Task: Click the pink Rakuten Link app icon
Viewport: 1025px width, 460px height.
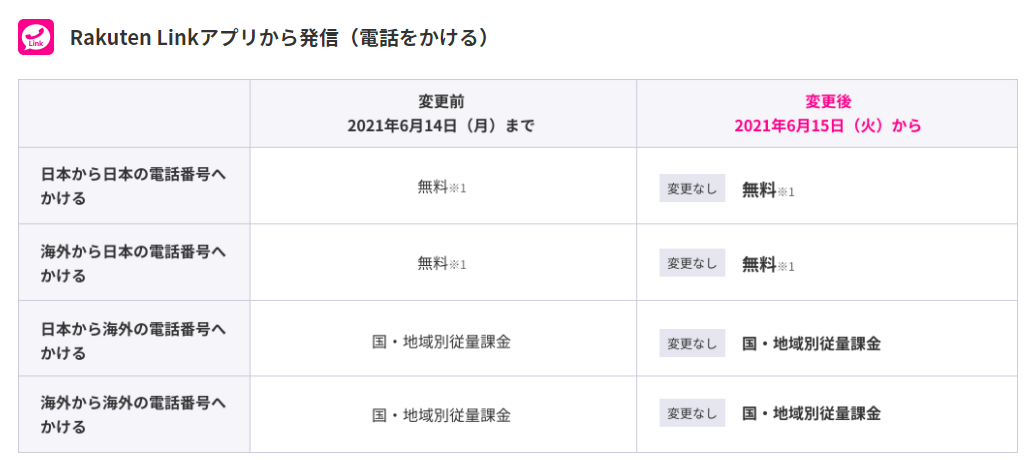Action: 36,37
